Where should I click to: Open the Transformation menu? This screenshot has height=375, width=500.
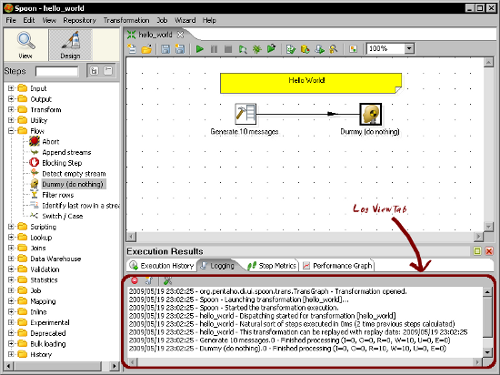click(126, 21)
